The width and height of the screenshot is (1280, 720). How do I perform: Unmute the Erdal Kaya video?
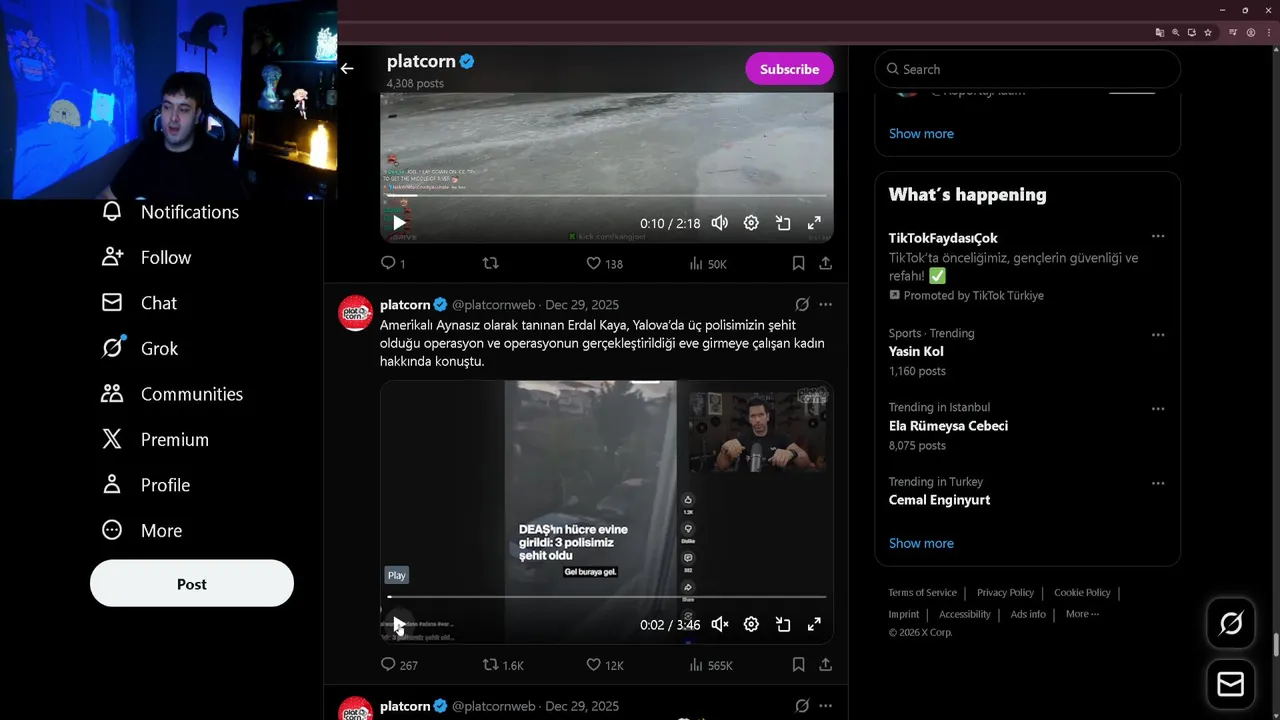[719, 624]
